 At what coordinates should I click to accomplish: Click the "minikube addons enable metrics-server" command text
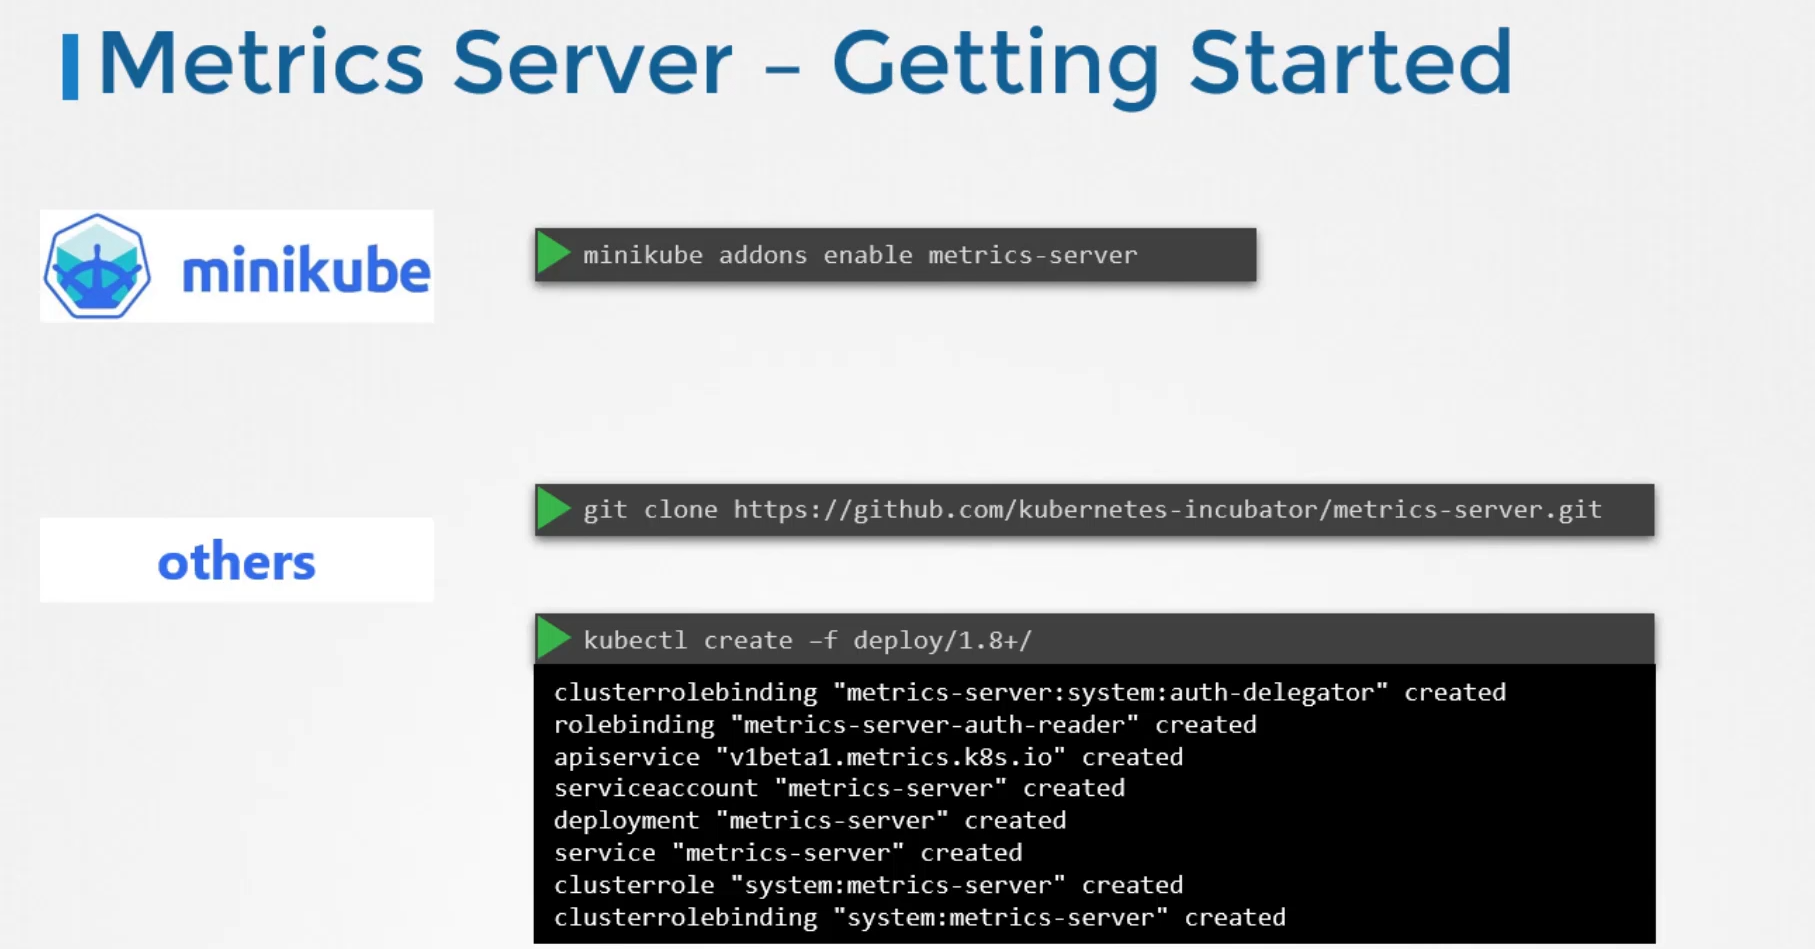pos(860,255)
